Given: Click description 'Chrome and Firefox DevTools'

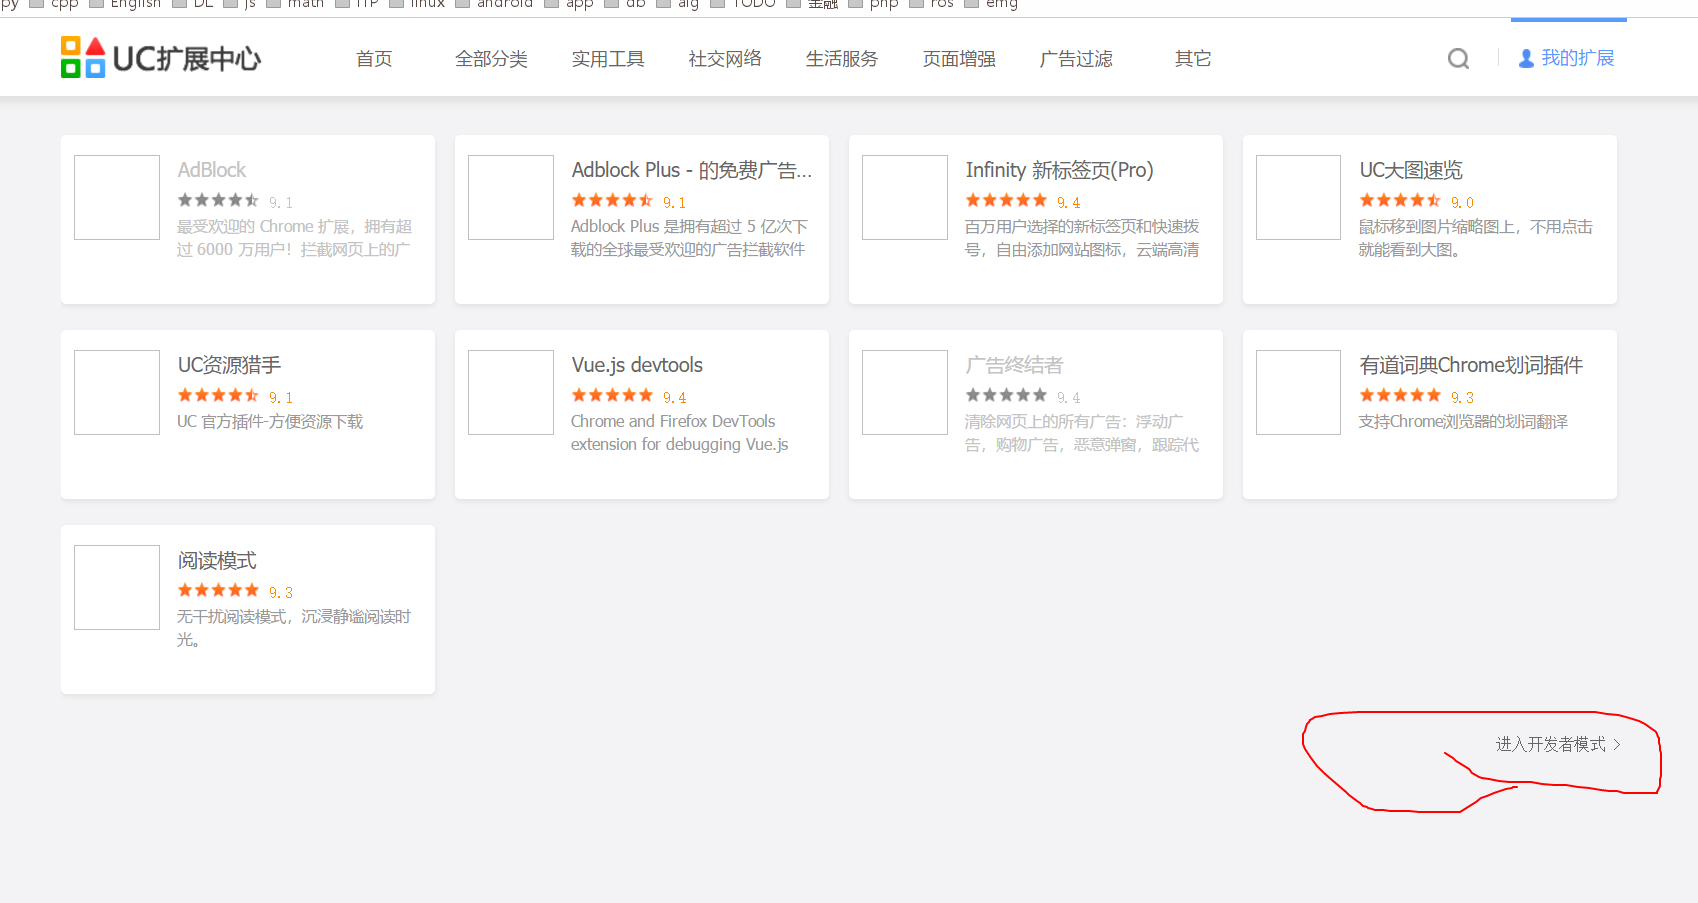Looking at the screenshot, I should coord(673,421).
